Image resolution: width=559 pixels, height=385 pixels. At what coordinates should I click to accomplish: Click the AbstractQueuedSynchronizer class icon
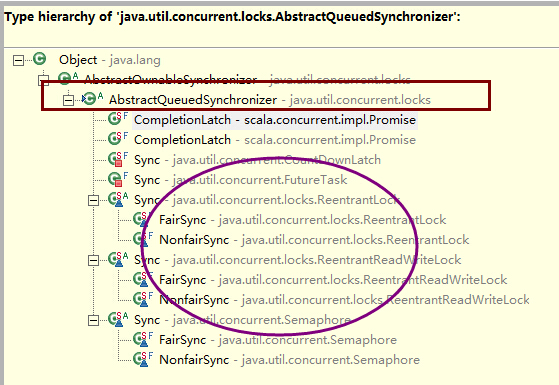coord(89,99)
